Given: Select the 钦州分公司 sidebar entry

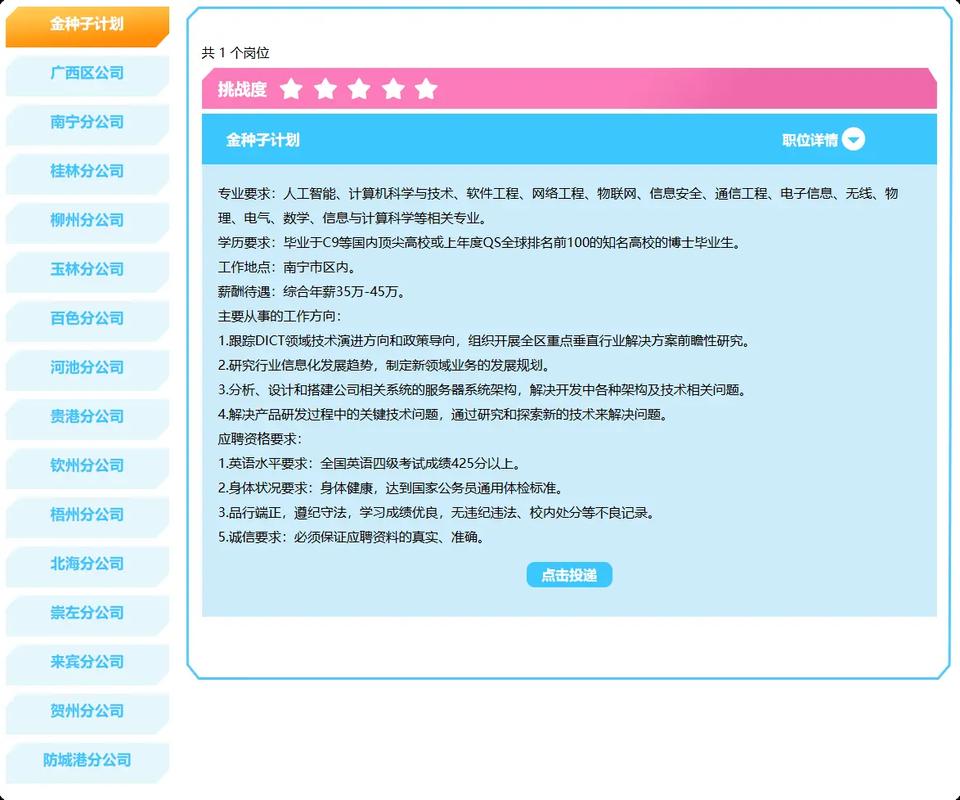Looking at the screenshot, I should click(x=88, y=467).
